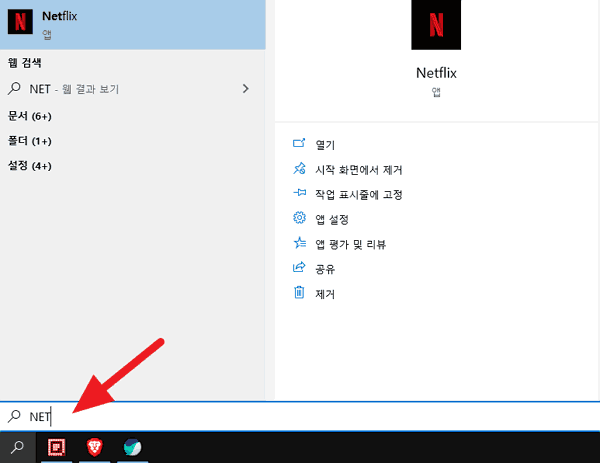Click the search box containing NET
The height and width of the screenshot is (463, 600).
point(300,416)
